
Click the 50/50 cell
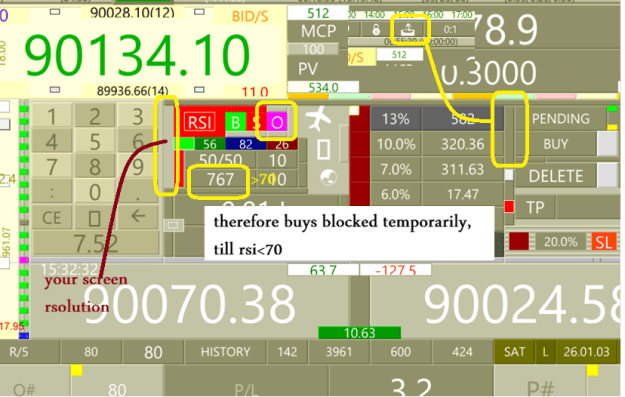click(x=220, y=160)
